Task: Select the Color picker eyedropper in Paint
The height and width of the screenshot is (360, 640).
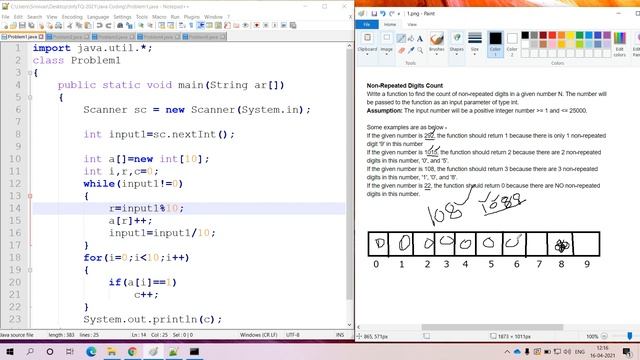Action: click(411, 50)
